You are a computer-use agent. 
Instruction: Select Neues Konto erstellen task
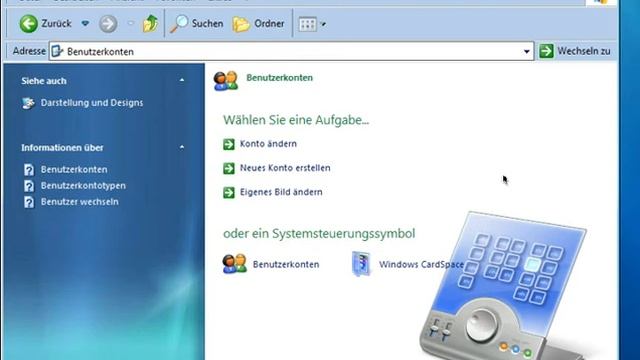[x=285, y=168]
